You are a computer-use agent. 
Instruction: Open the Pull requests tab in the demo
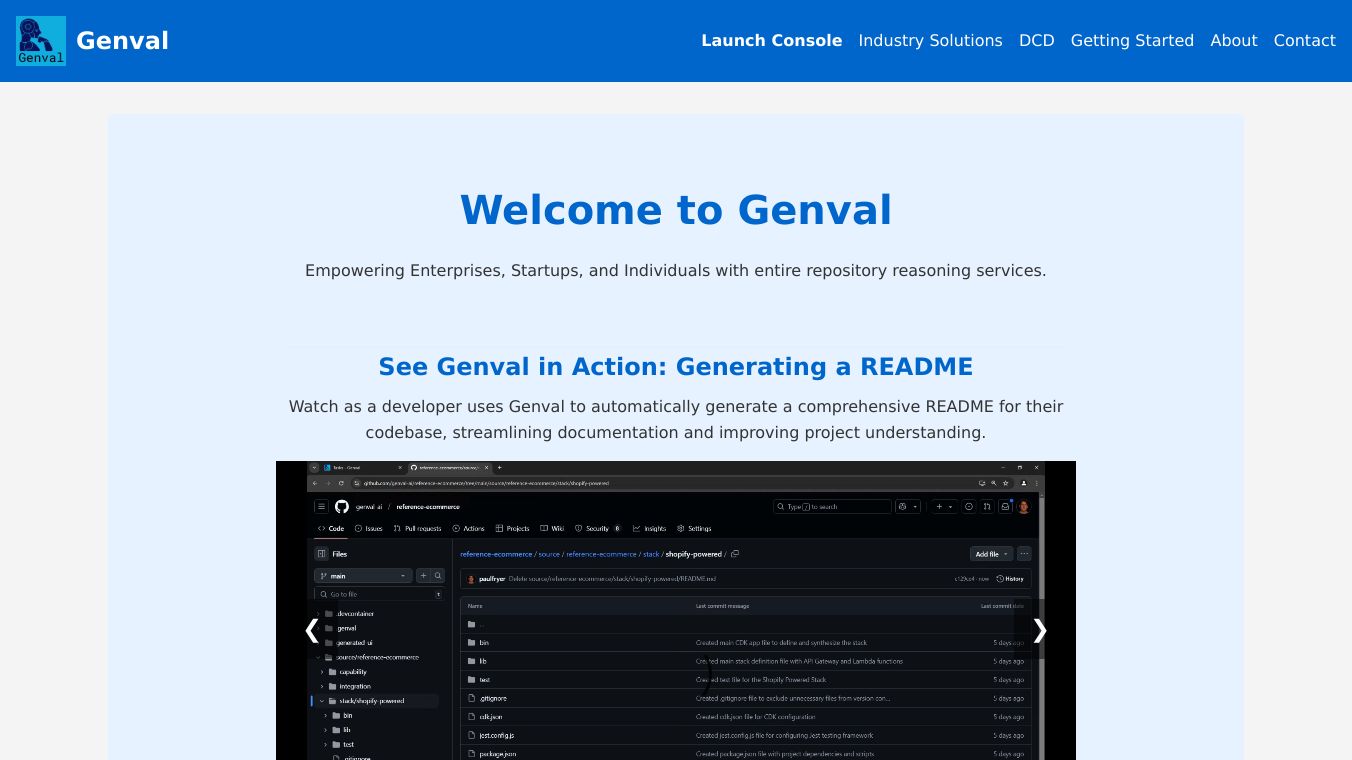coord(417,529)
